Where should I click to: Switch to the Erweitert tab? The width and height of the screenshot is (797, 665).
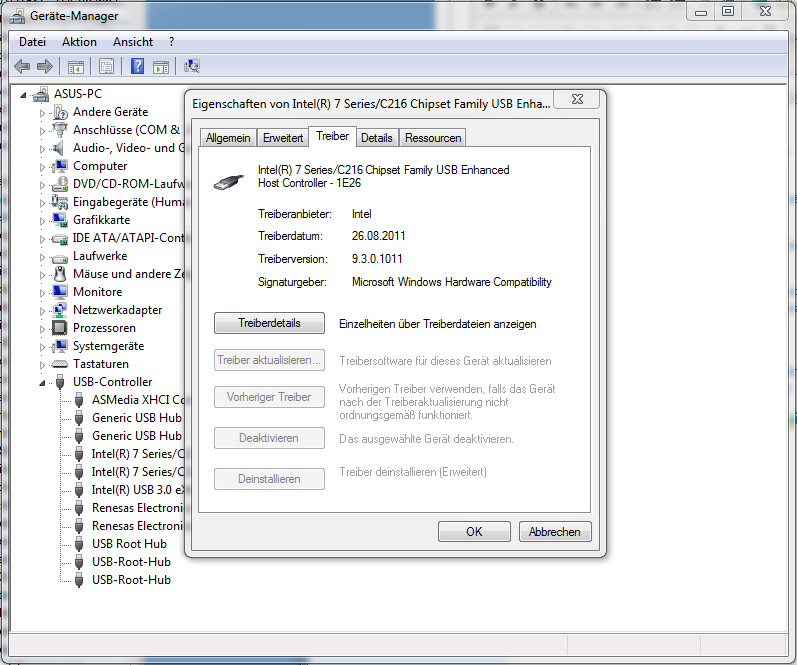283,138
